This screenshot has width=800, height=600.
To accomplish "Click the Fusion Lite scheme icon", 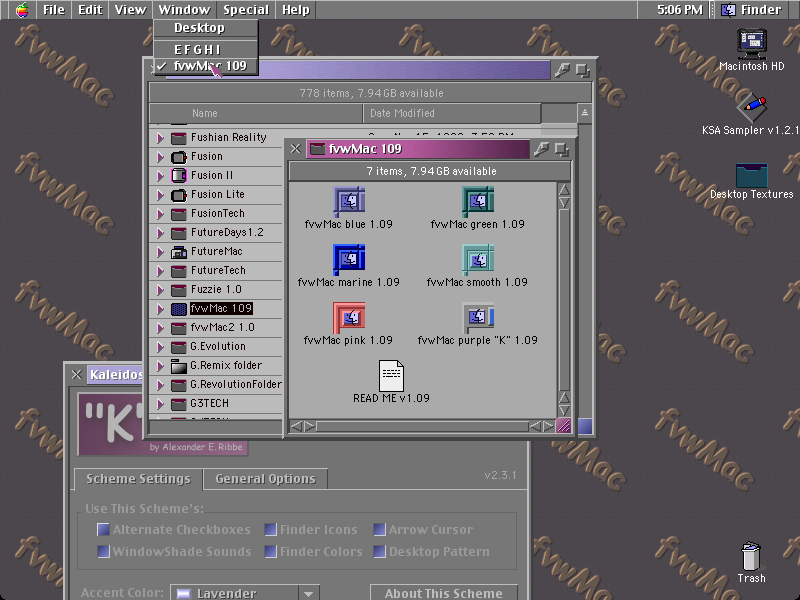I will (179, 194).
